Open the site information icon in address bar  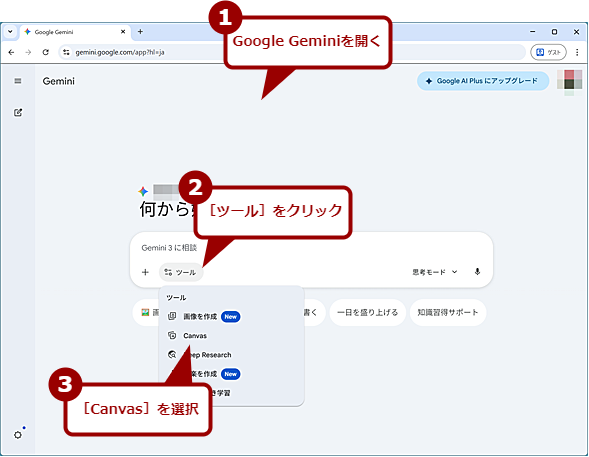pyautogui.click(x=66, y=52)
